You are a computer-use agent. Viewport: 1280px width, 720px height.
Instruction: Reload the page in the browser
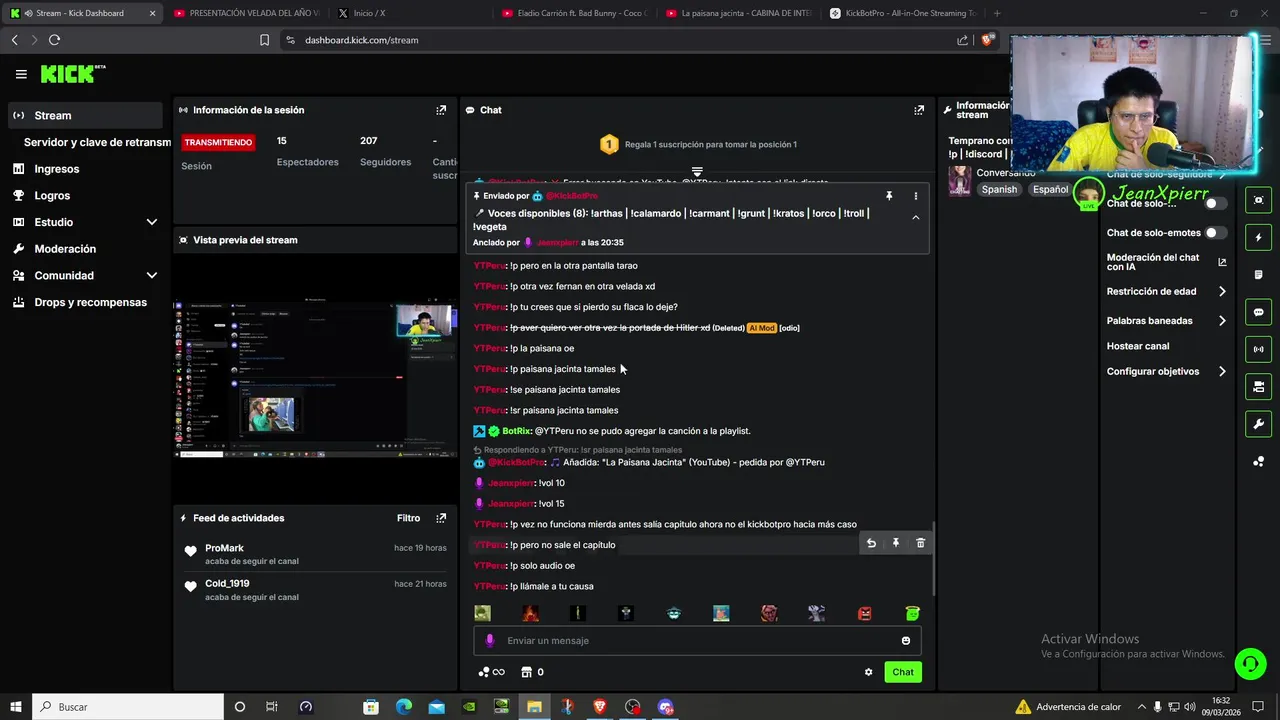(54, 40)
